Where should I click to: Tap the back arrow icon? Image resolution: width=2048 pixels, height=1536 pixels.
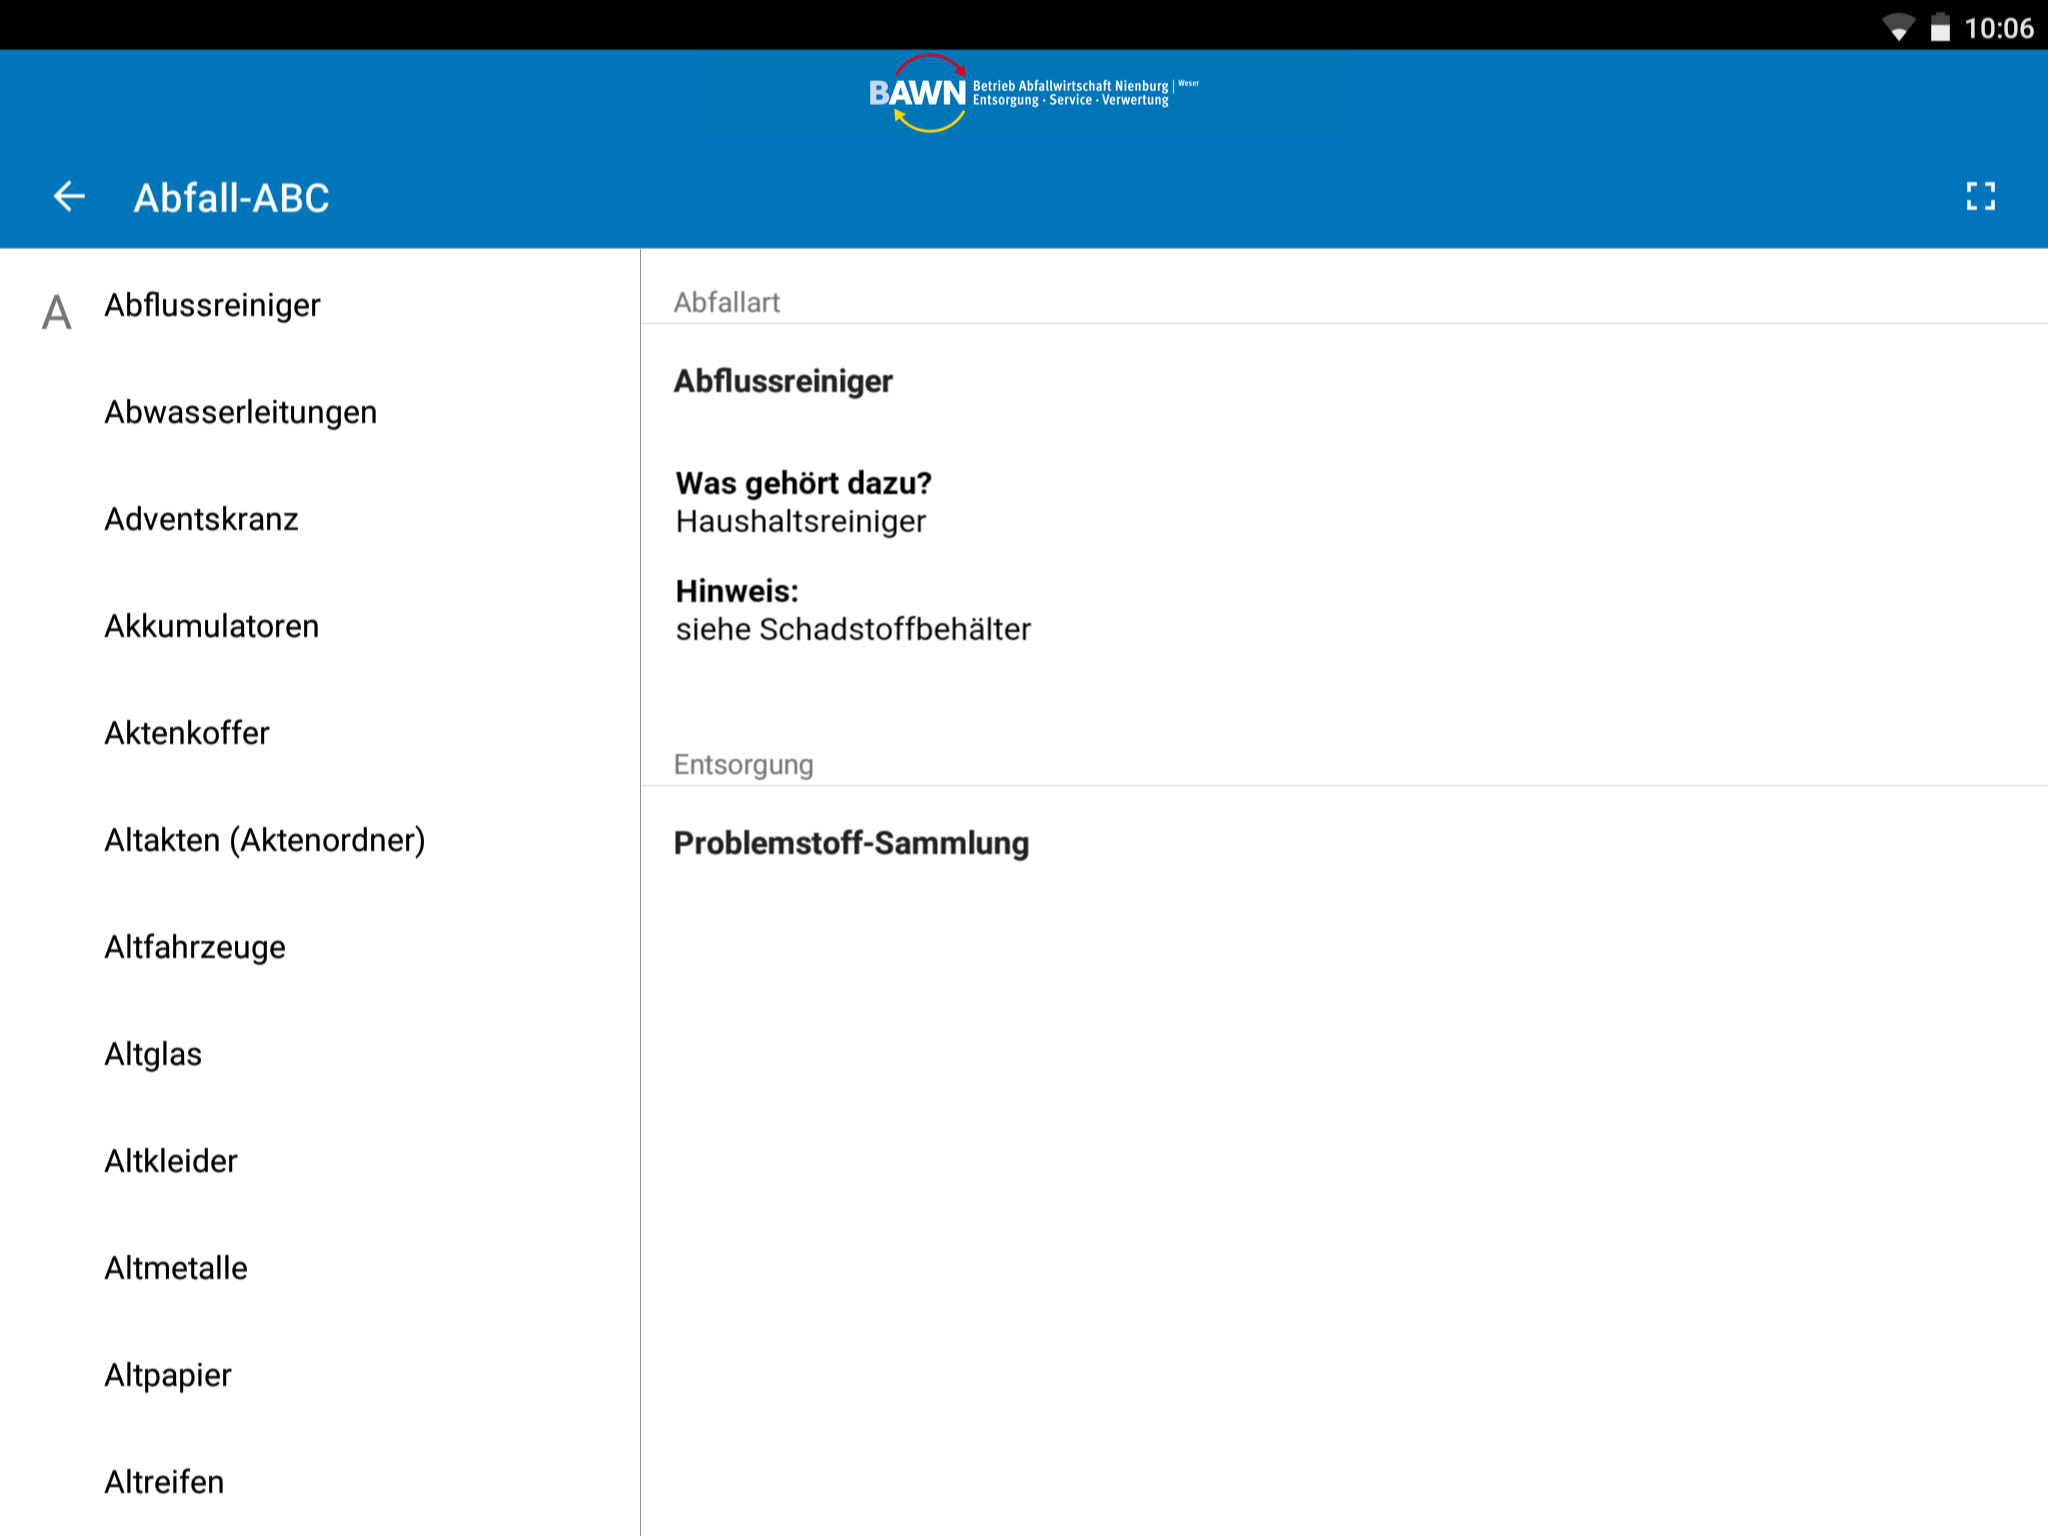click(x=69, y=196)
